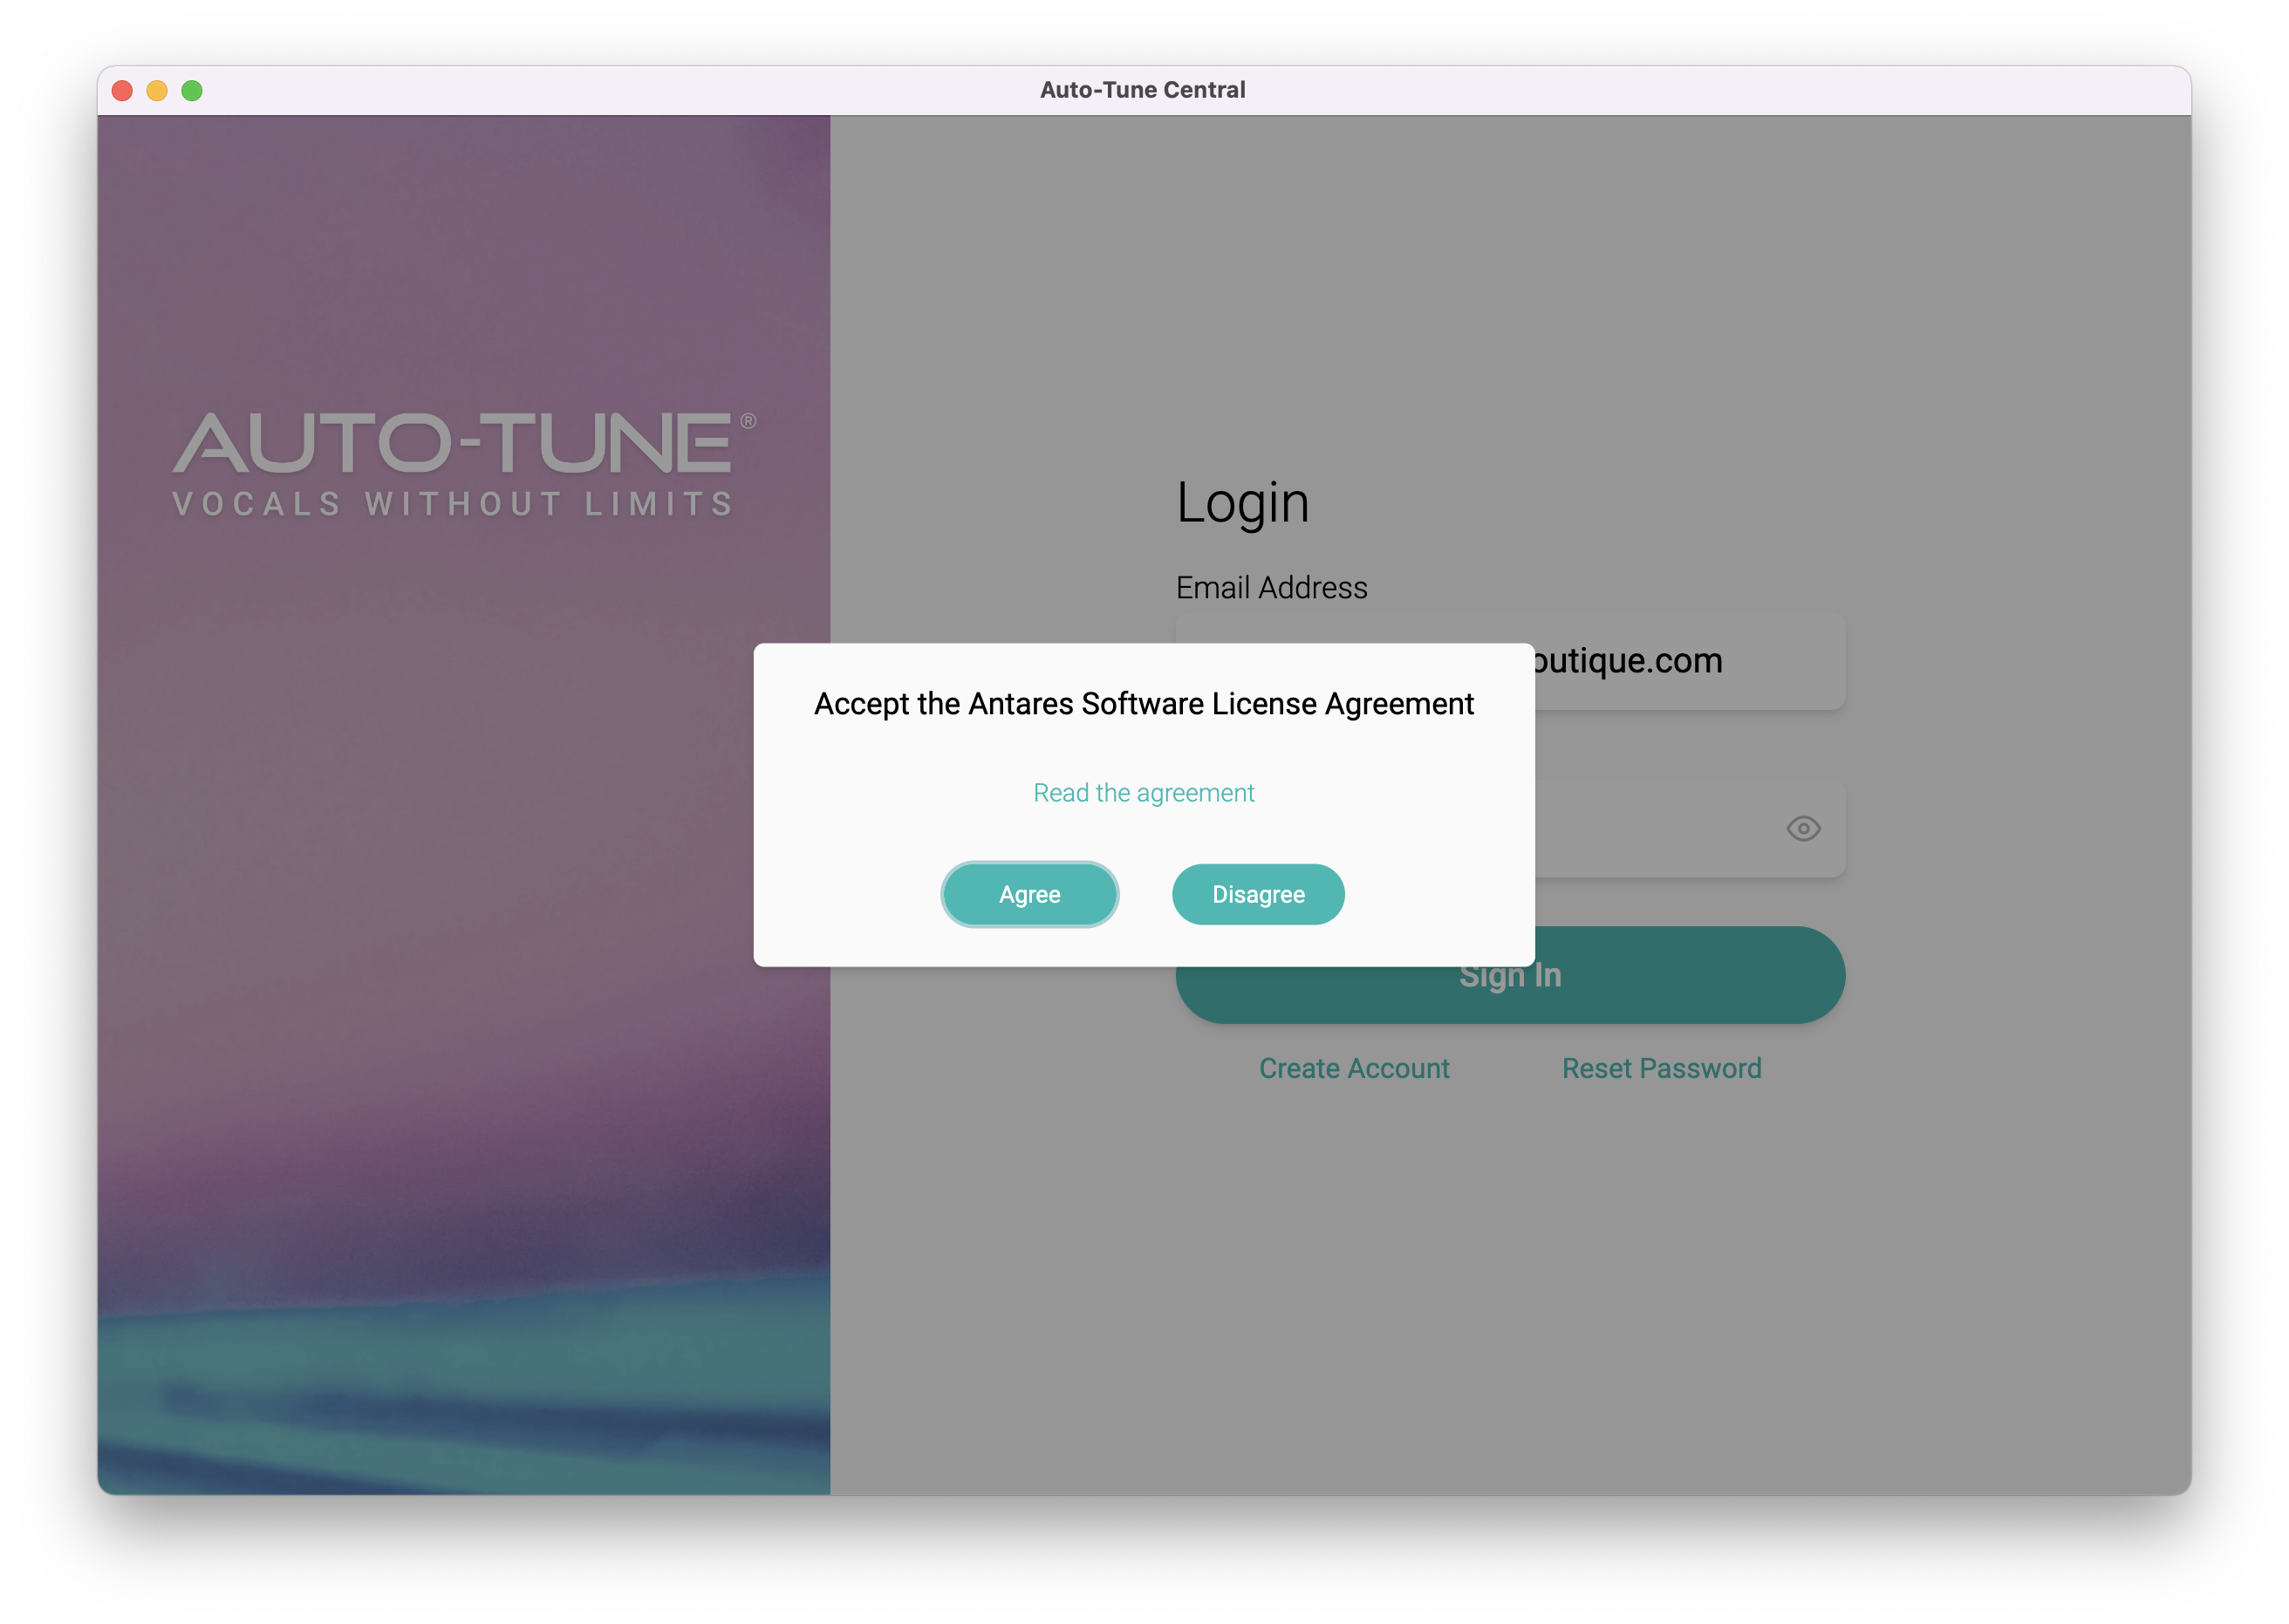Click the license agreement dialog title
2289x1624 pixels.
pyautogui.click(x=1143, y=704)
